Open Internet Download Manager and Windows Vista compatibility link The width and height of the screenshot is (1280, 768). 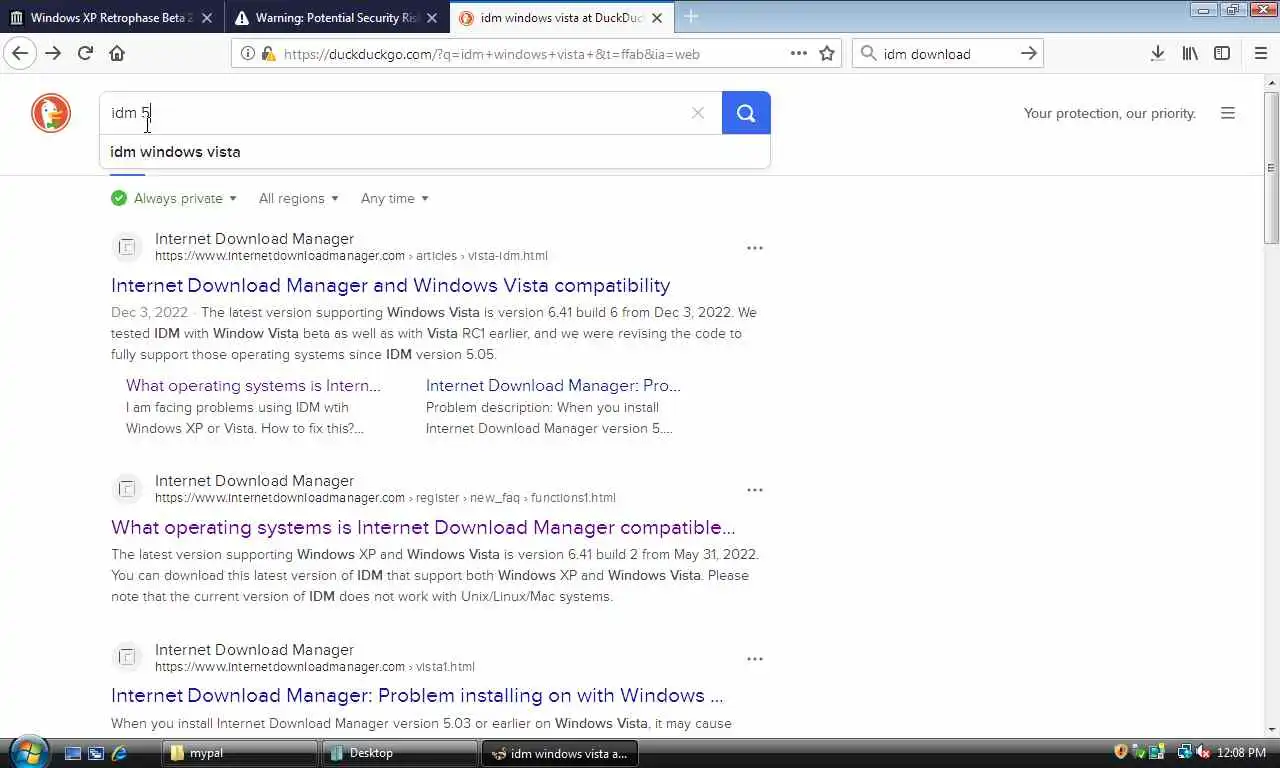pyautogui.click(x=390, y=285)
